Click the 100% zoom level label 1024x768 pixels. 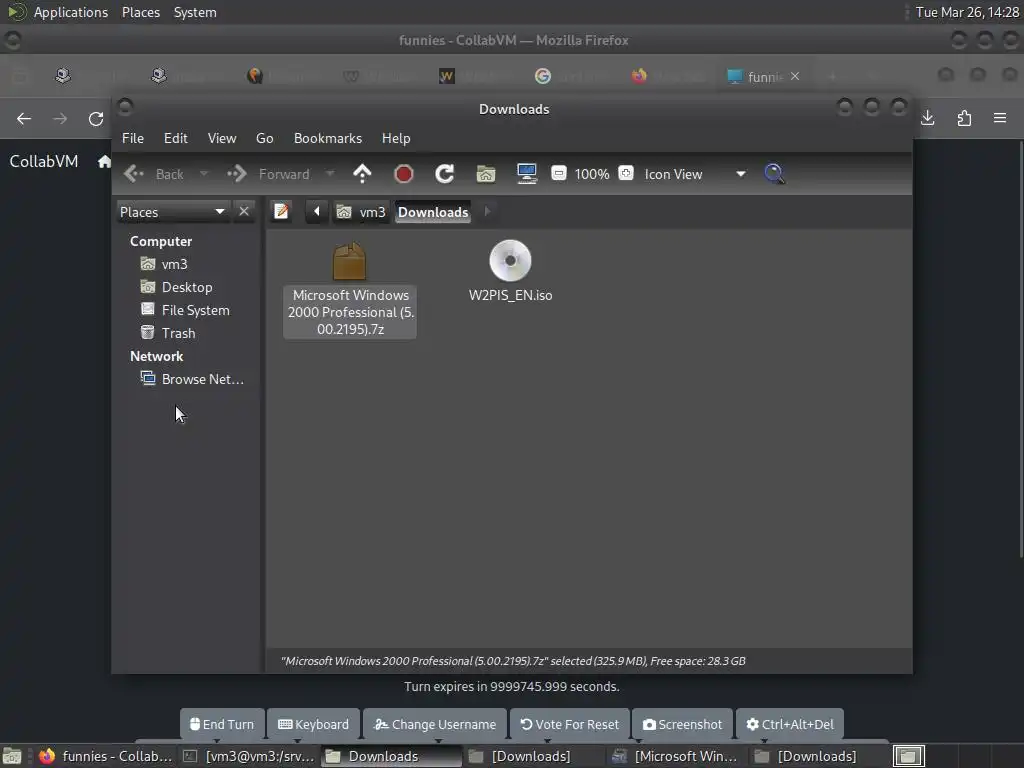coord(592,174)
